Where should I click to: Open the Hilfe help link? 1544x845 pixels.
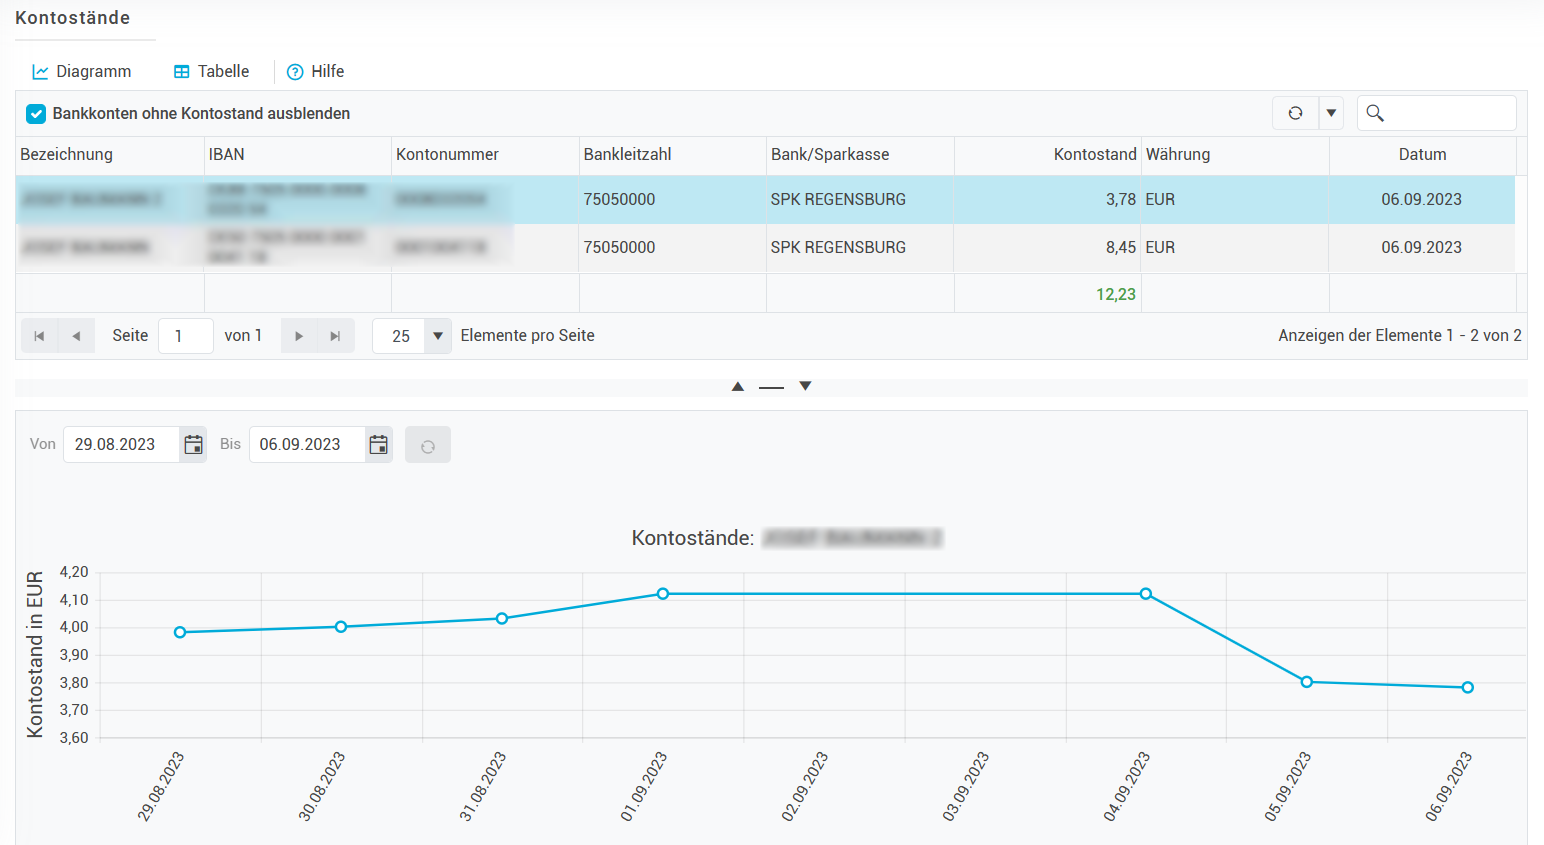click(315, 72)
